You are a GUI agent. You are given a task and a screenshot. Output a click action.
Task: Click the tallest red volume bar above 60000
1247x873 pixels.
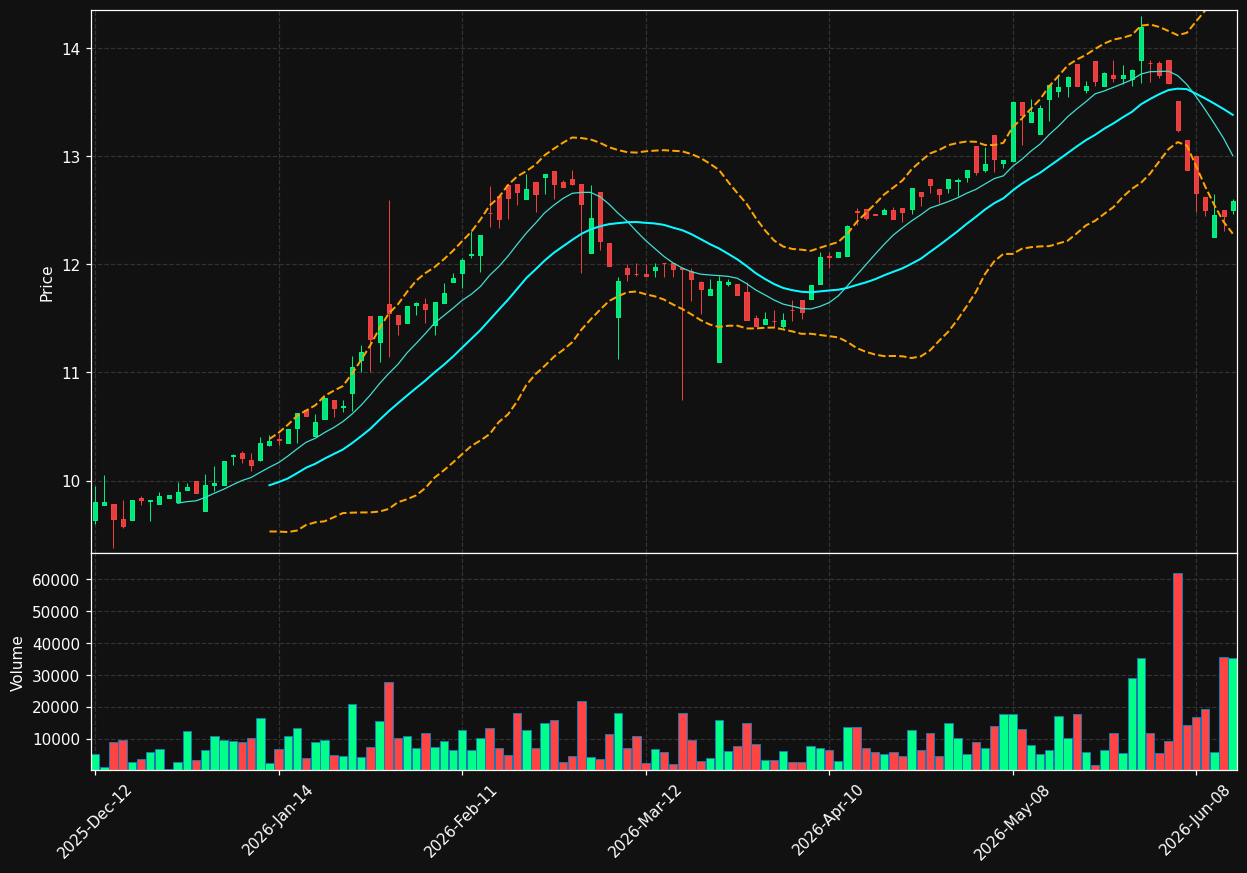[x=1178, y=671]
